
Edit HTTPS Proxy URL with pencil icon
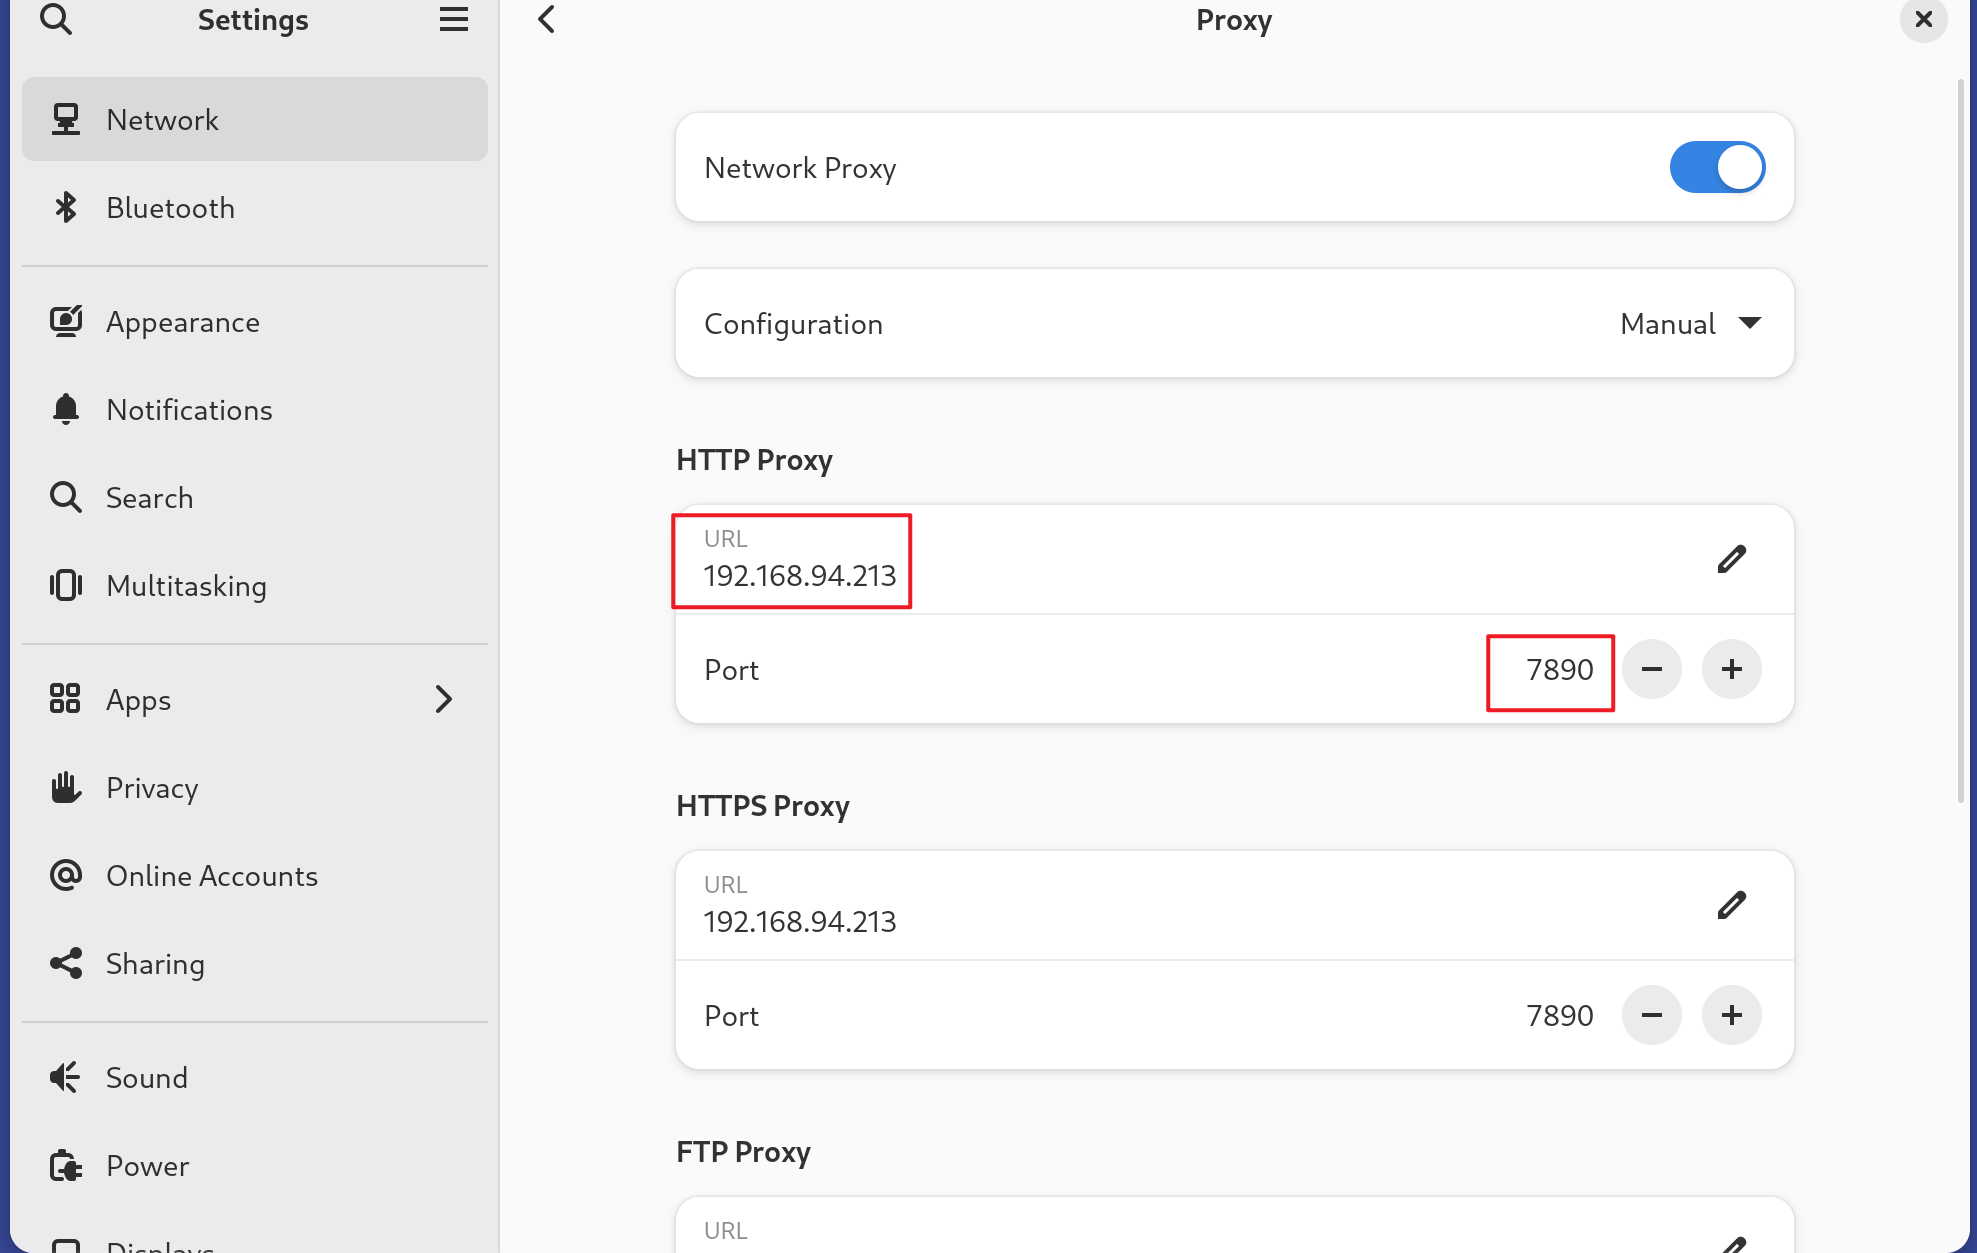pyautogui.click(x=1731, y=905)
